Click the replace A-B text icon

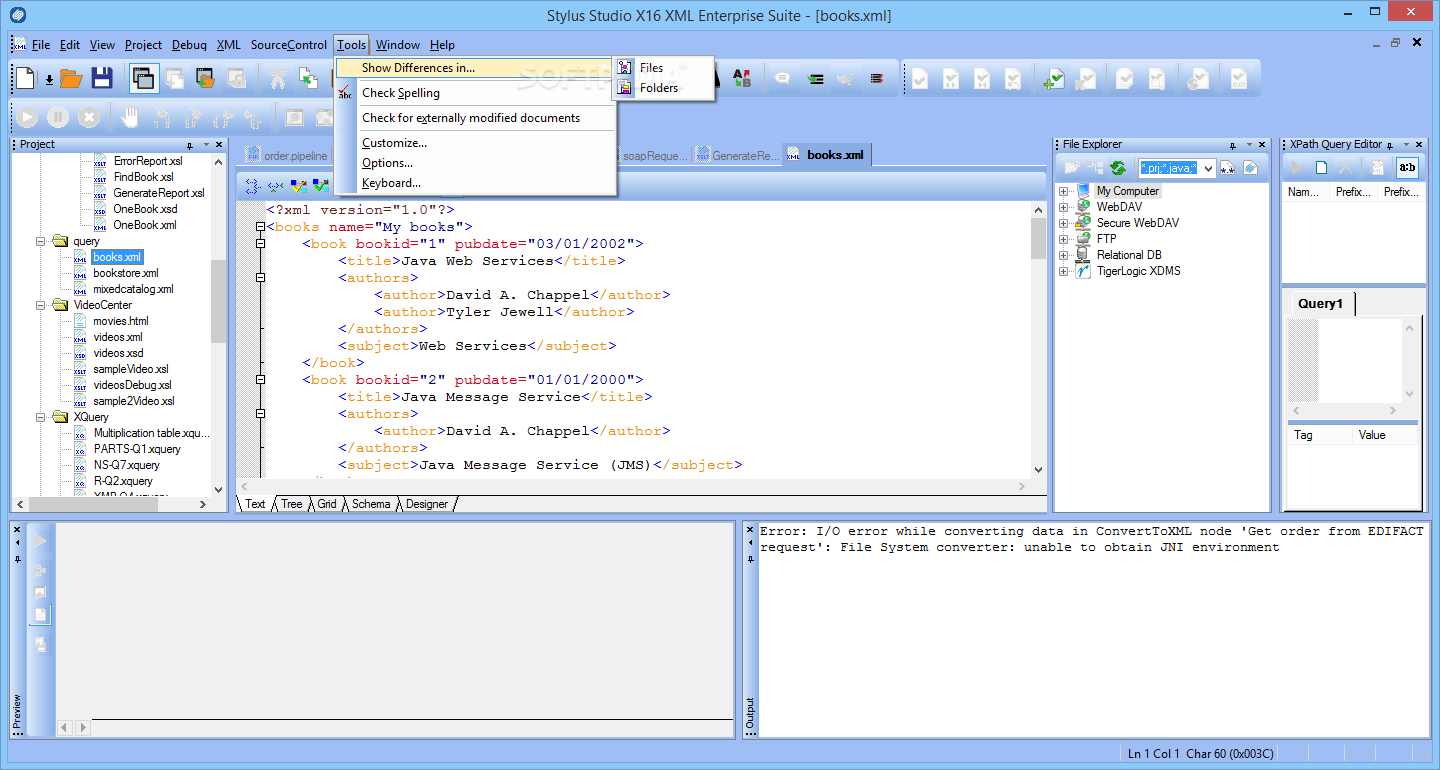(x=741, y=78)
